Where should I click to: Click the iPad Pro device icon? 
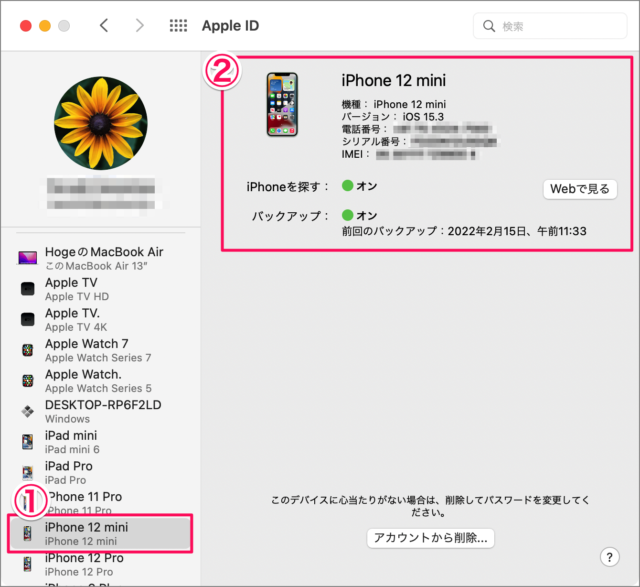28,472
